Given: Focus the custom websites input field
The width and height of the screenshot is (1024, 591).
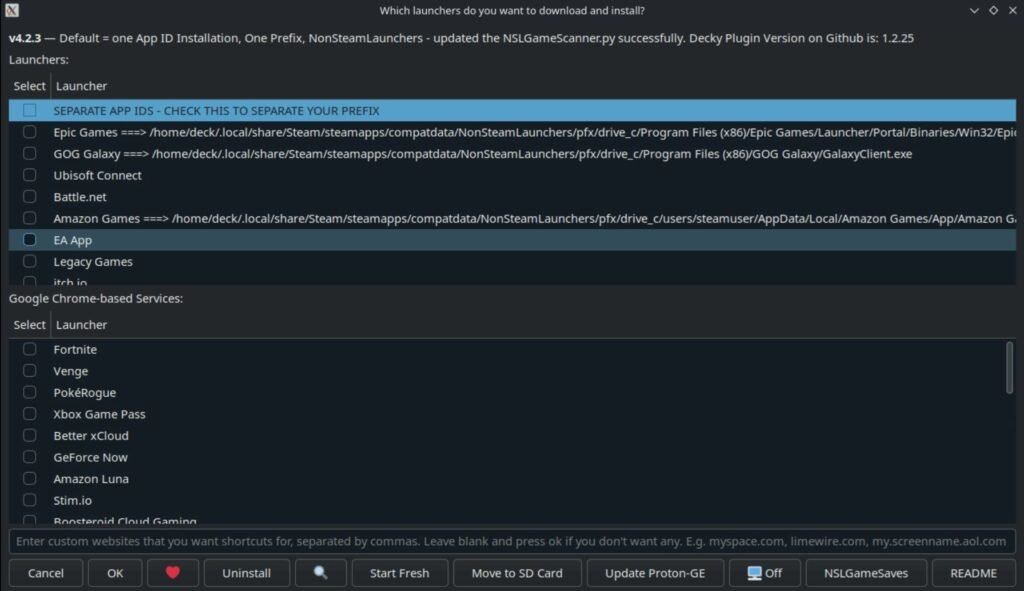Looking at the screenshot, I should tap(512, 541).
